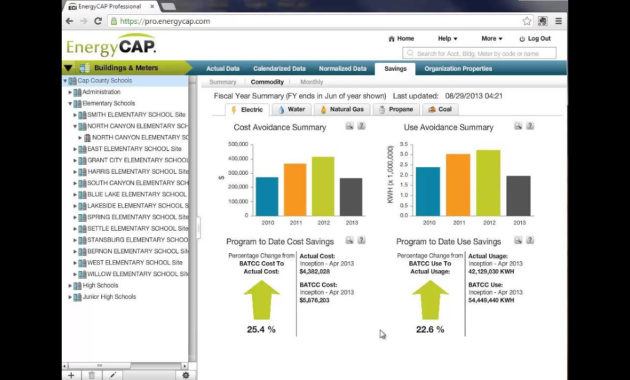Click the browser extension icon beside the star
This screenshot has width=630, height=380.
click(542, 21)
